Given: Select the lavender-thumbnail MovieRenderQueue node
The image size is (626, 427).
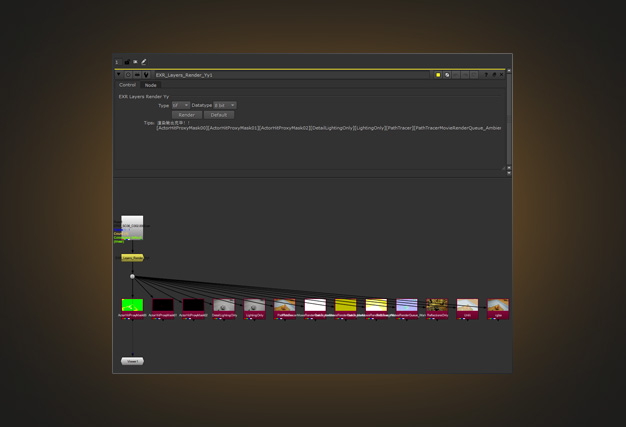Looking at the screenshot, I should [406, 309].
